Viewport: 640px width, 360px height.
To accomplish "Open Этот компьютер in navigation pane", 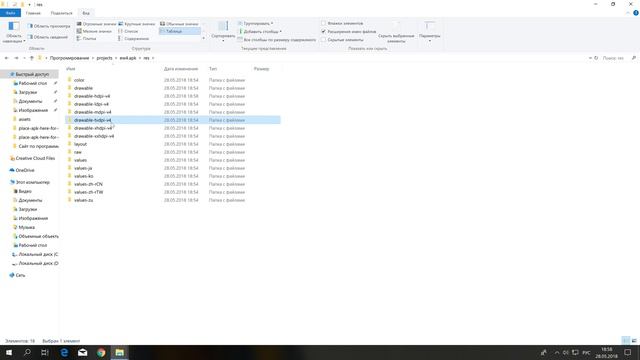I will [32, 182].
